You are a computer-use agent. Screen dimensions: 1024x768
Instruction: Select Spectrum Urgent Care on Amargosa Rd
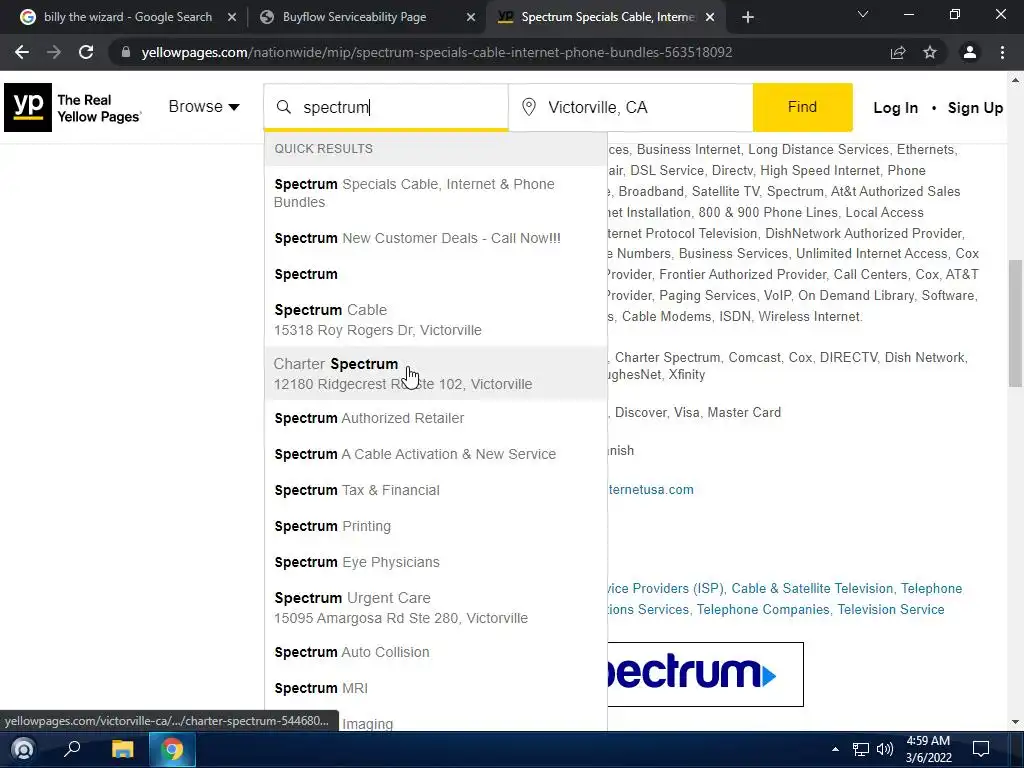point(436,607)
